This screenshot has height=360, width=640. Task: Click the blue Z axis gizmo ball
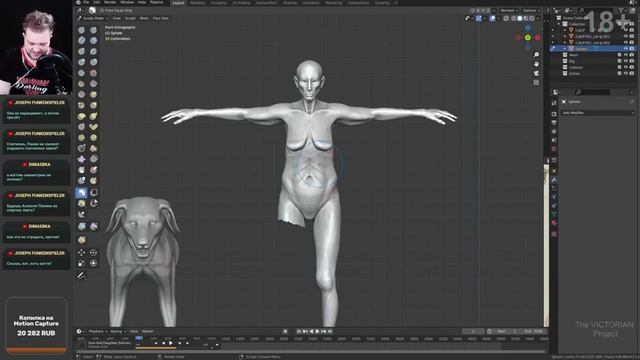pyautogui.click(x=528, y=28)
